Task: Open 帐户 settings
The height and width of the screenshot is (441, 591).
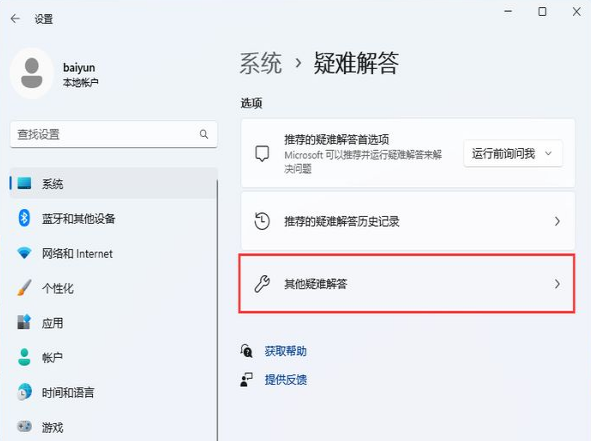Action: (x=113, y=357)
